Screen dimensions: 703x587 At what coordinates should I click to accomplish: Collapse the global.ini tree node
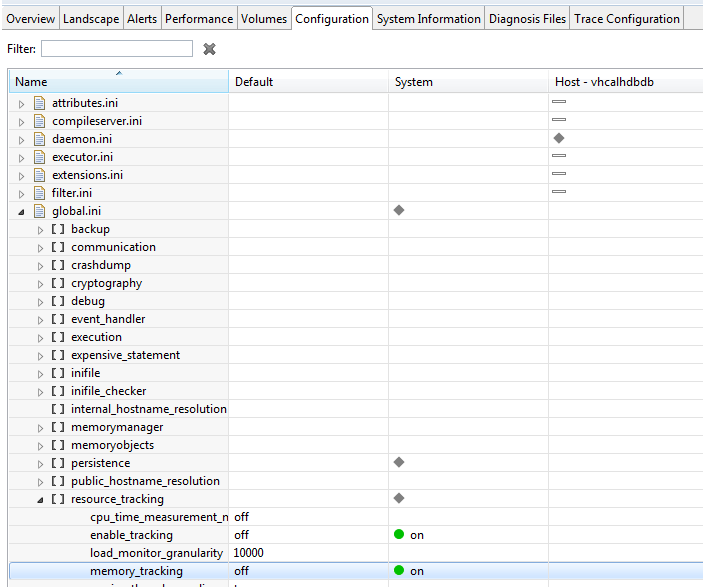click(22, 211)
